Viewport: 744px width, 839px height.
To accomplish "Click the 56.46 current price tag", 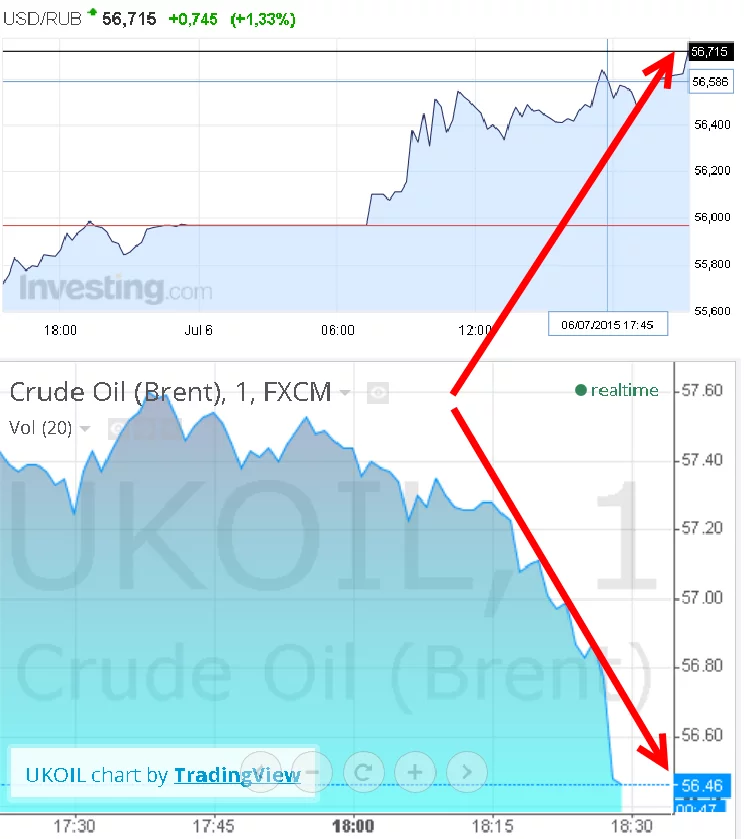I will 701,785.
